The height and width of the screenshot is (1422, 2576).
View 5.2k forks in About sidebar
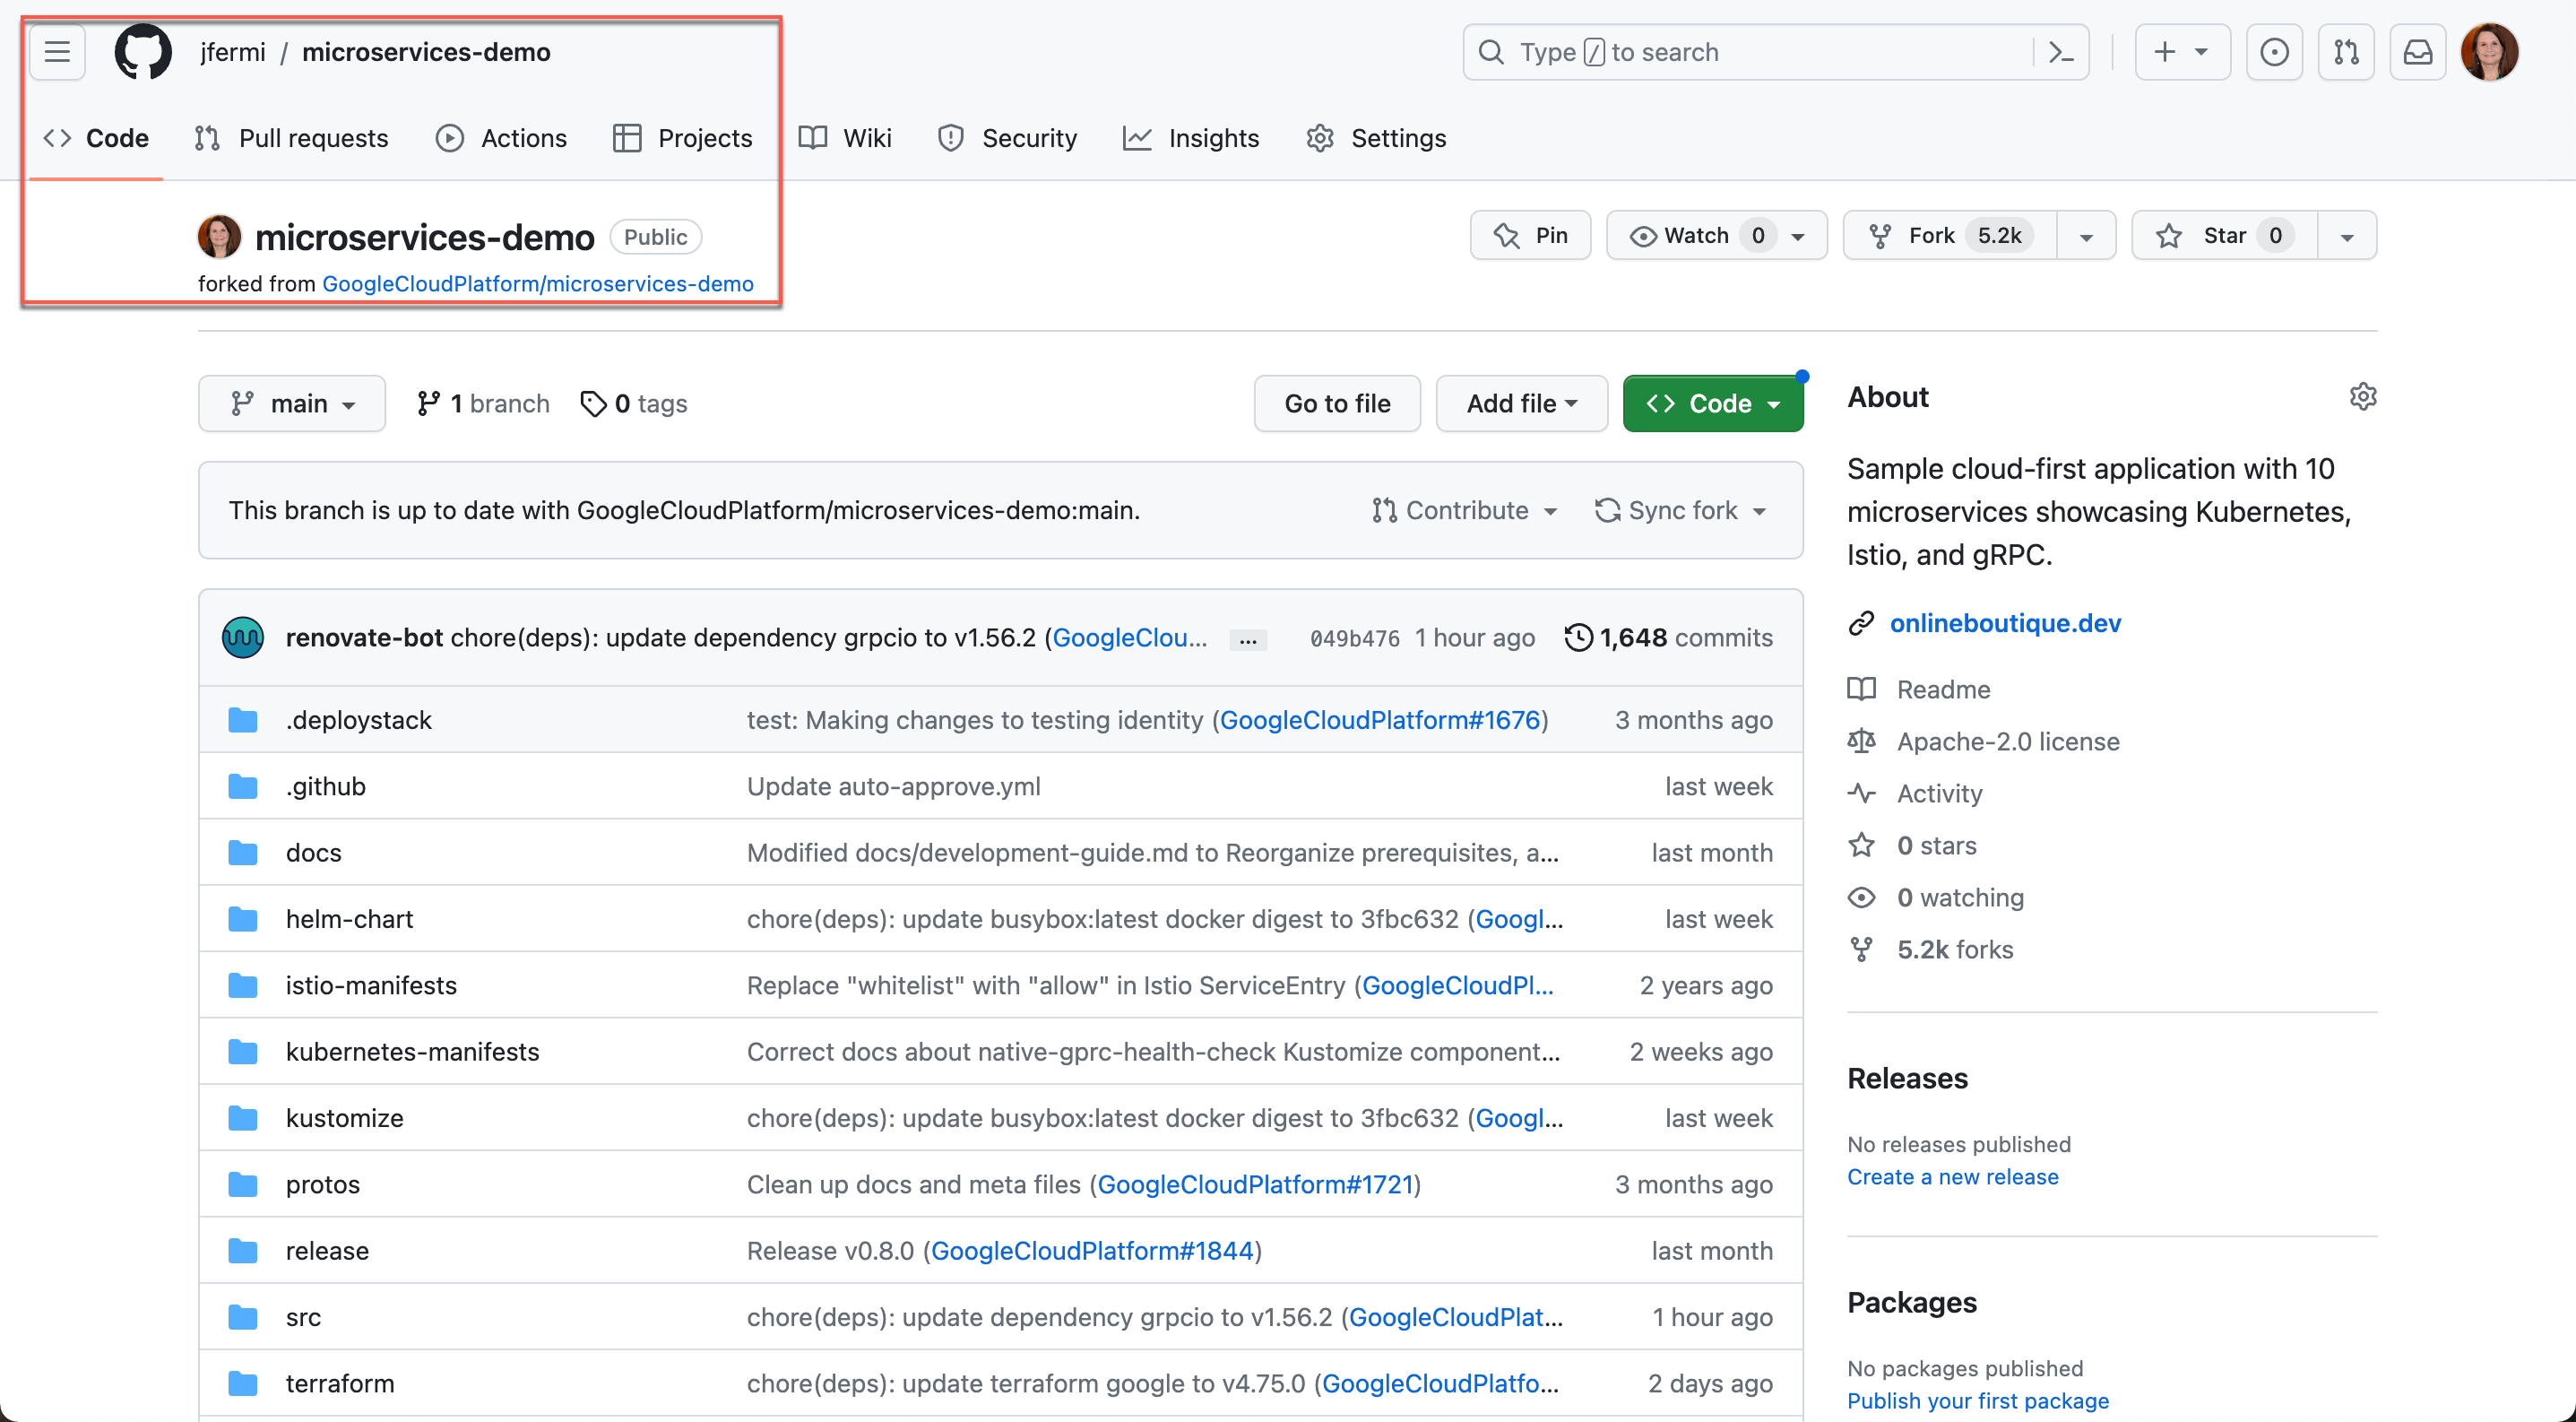pos(1955,949)
